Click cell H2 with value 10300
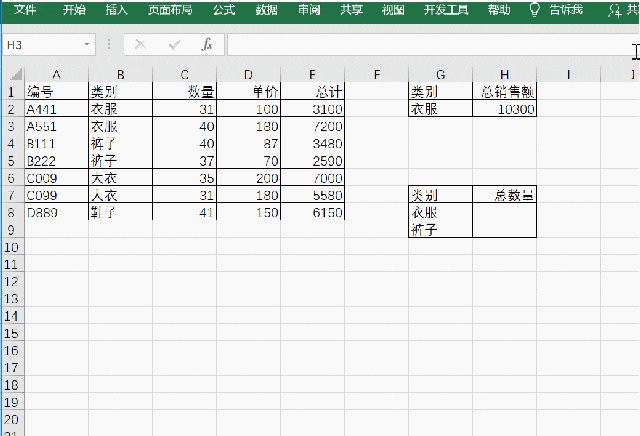Image resolution: width=640 pixels, height=436 pixels. 505,109
